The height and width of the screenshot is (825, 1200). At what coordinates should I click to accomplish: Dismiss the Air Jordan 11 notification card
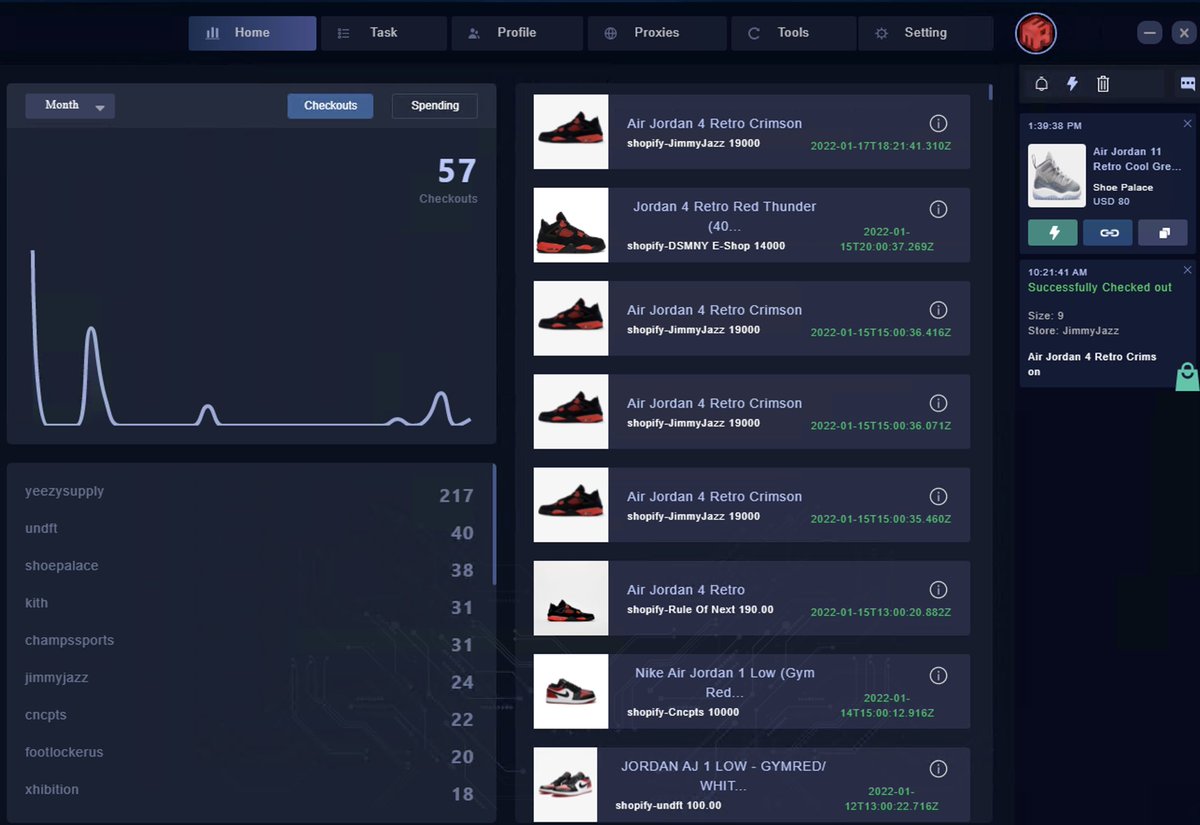(1188, 124)
